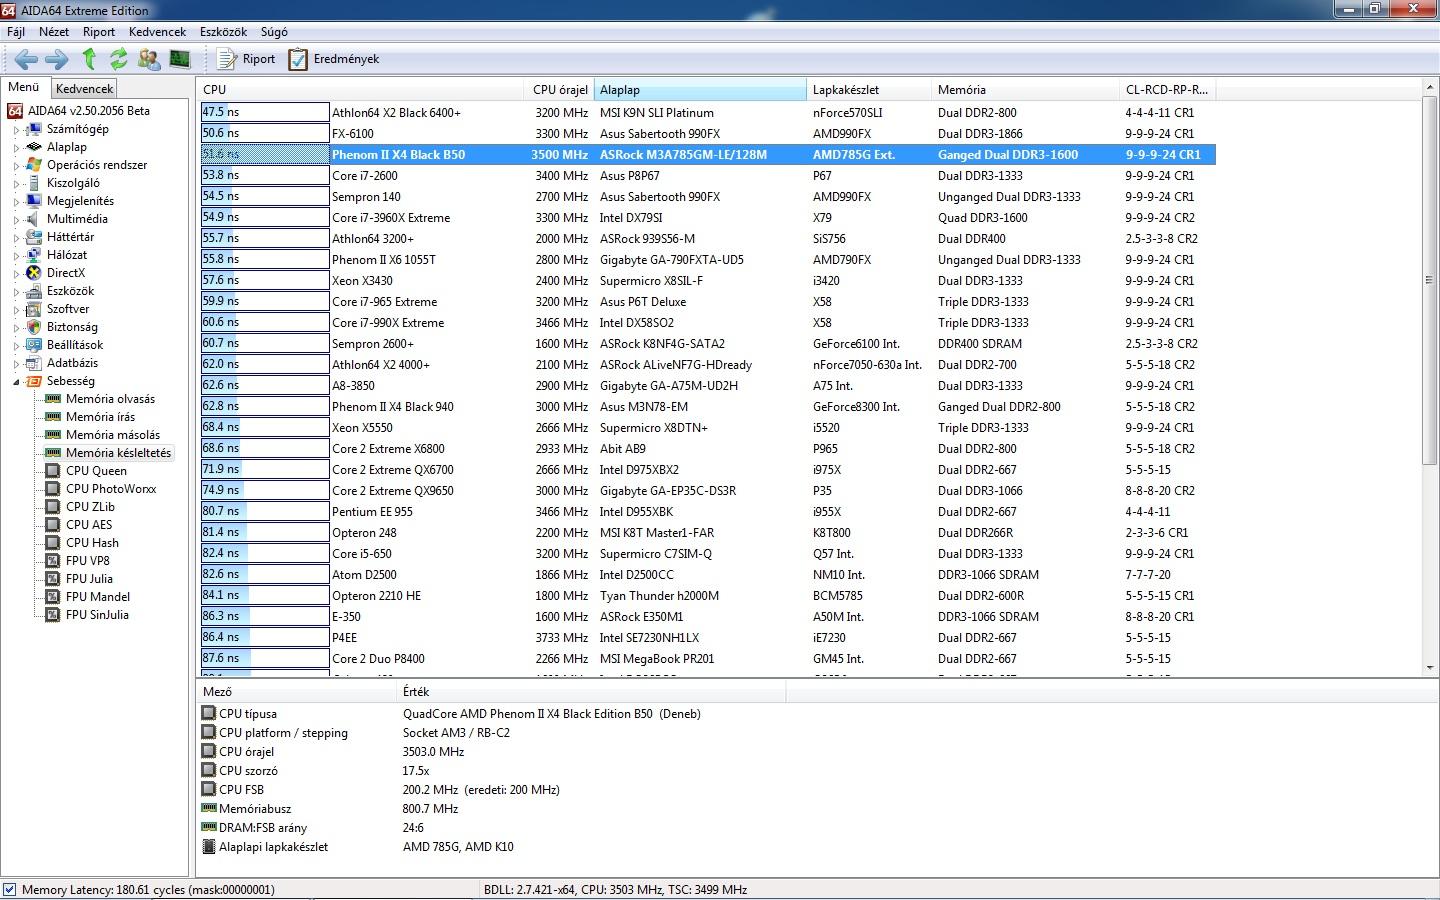The height and width of the screenshot is (900, 1440).
Task: Expand the Alaplap tree node arrow
Action: point(16,148)
